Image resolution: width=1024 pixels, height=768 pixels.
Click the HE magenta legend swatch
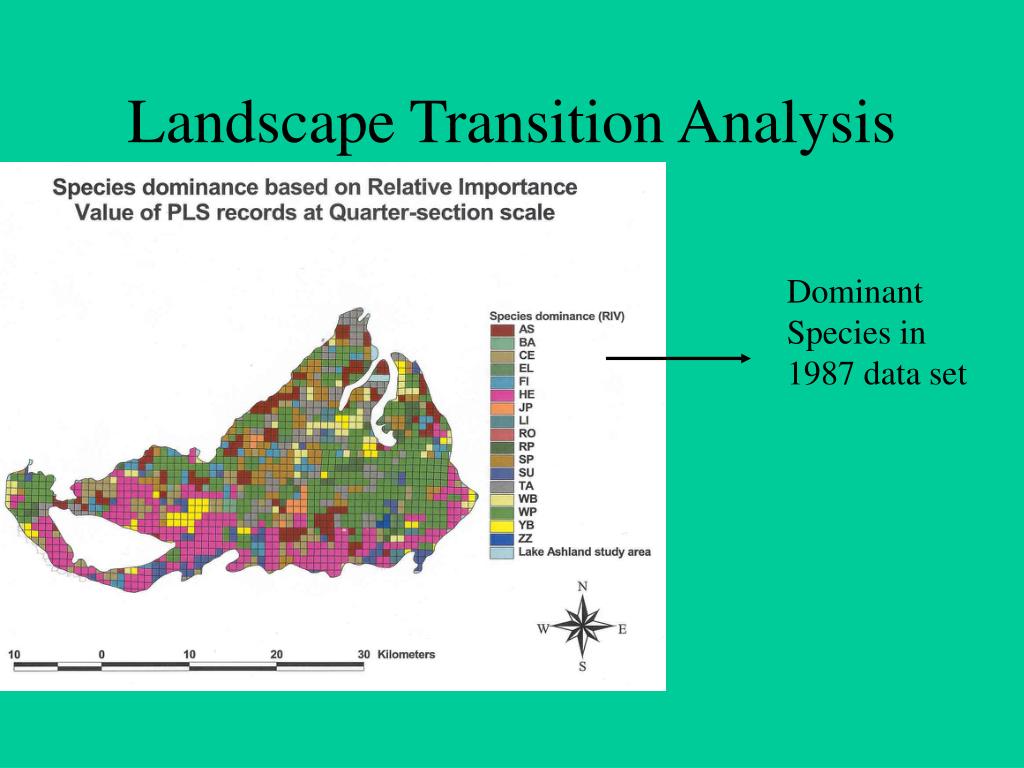click(x=502, y=394)
